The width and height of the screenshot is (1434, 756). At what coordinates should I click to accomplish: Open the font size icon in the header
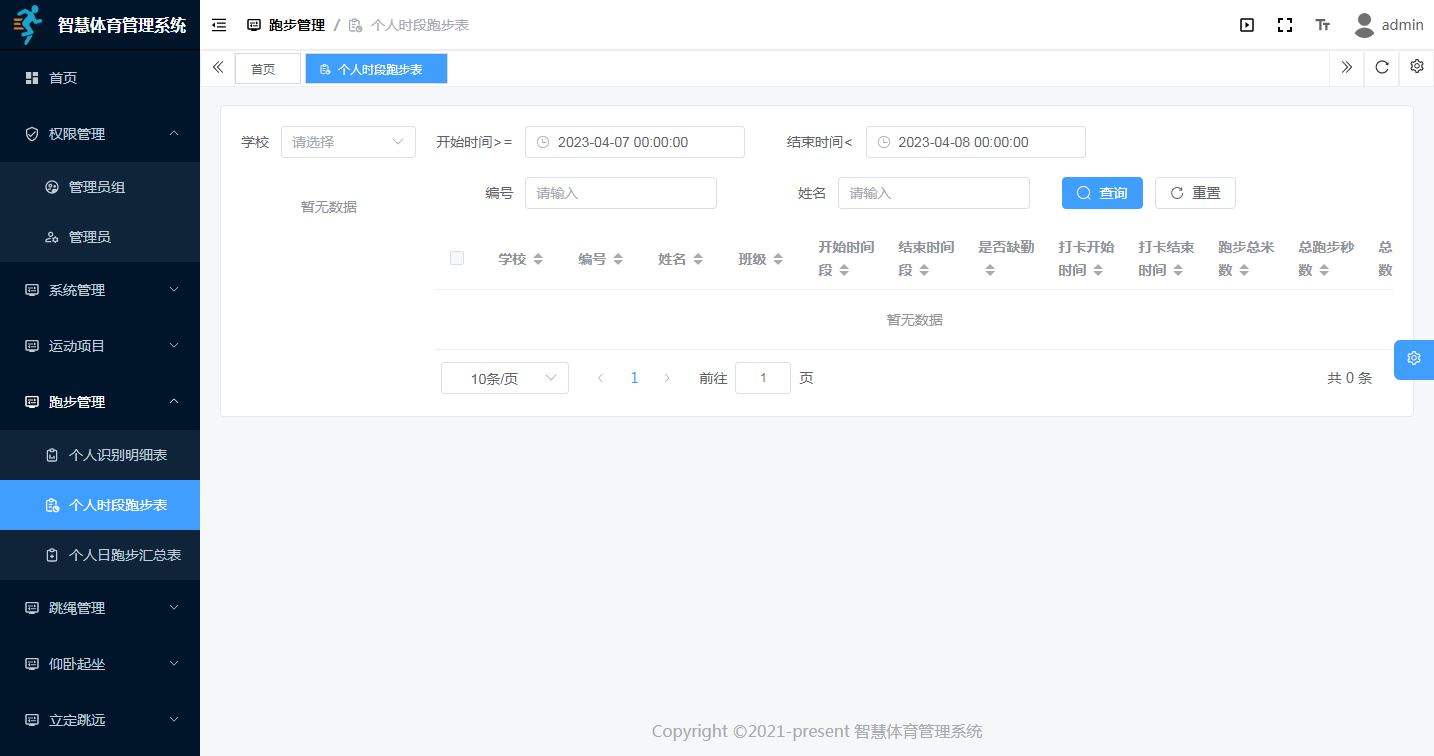1322,25
